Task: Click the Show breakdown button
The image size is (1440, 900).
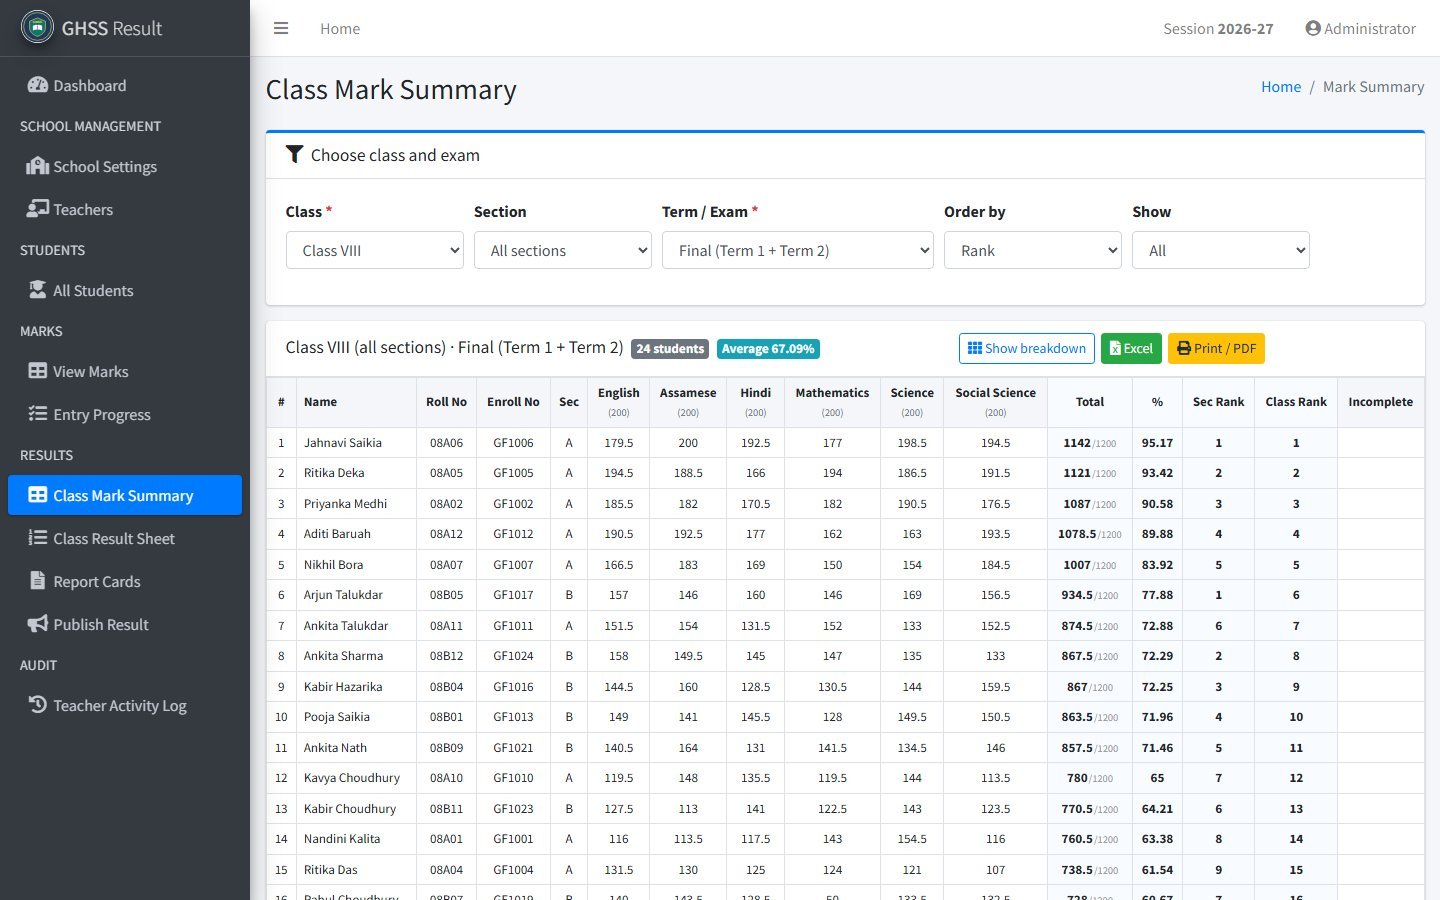Action: [1027, 348]
